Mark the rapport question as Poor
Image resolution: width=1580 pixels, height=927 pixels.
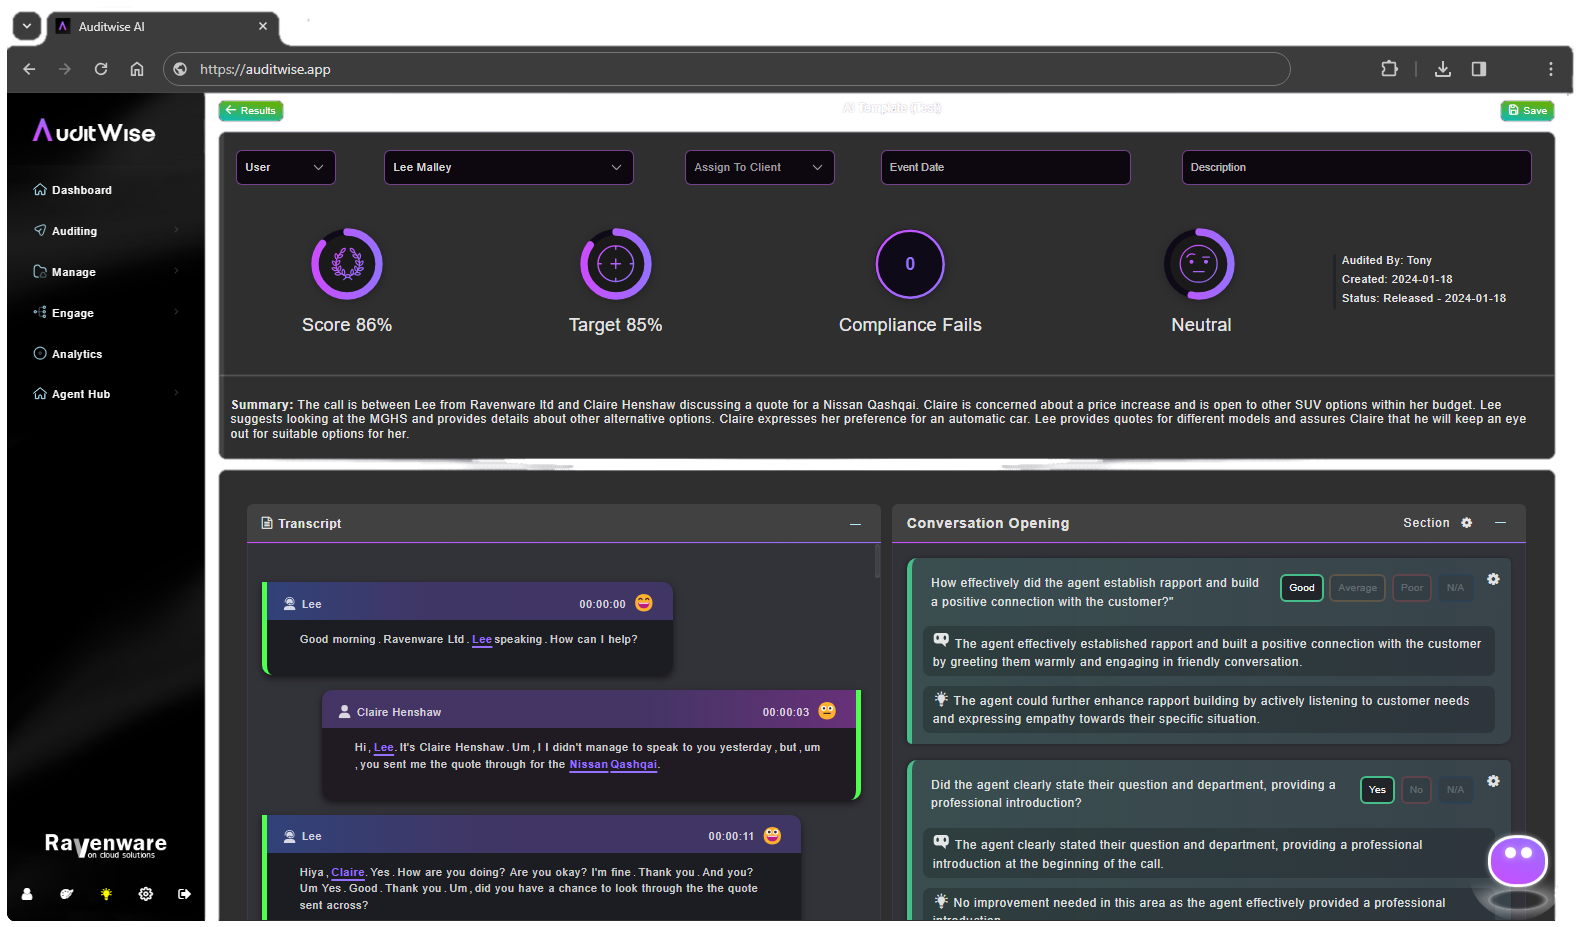(x=1411, y=588)
